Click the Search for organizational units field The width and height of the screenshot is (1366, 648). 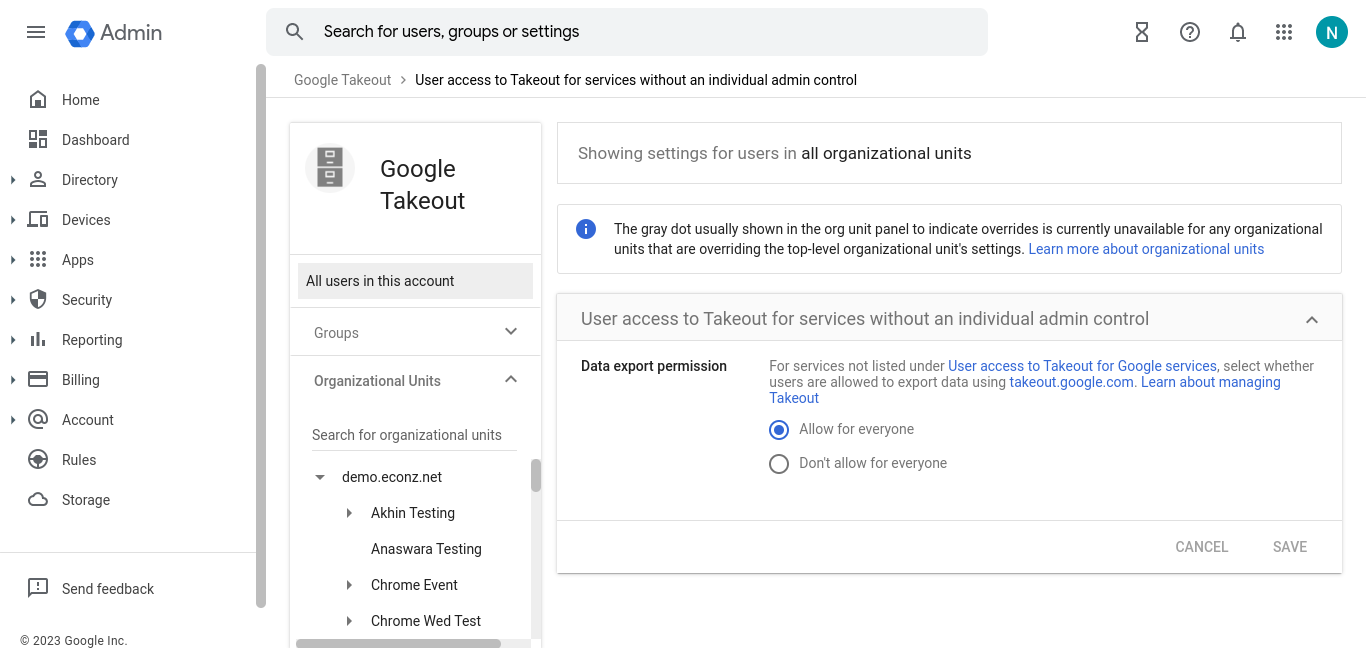click(414, 435)
